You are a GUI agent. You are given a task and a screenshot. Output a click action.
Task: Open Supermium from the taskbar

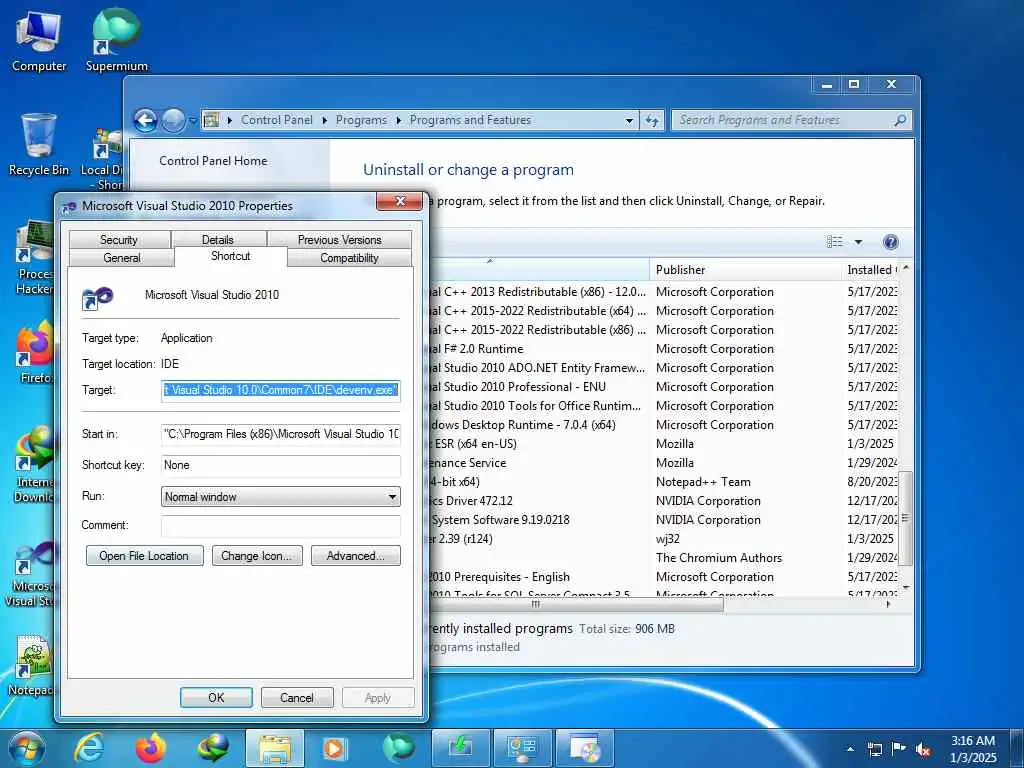tap(398, 748)
